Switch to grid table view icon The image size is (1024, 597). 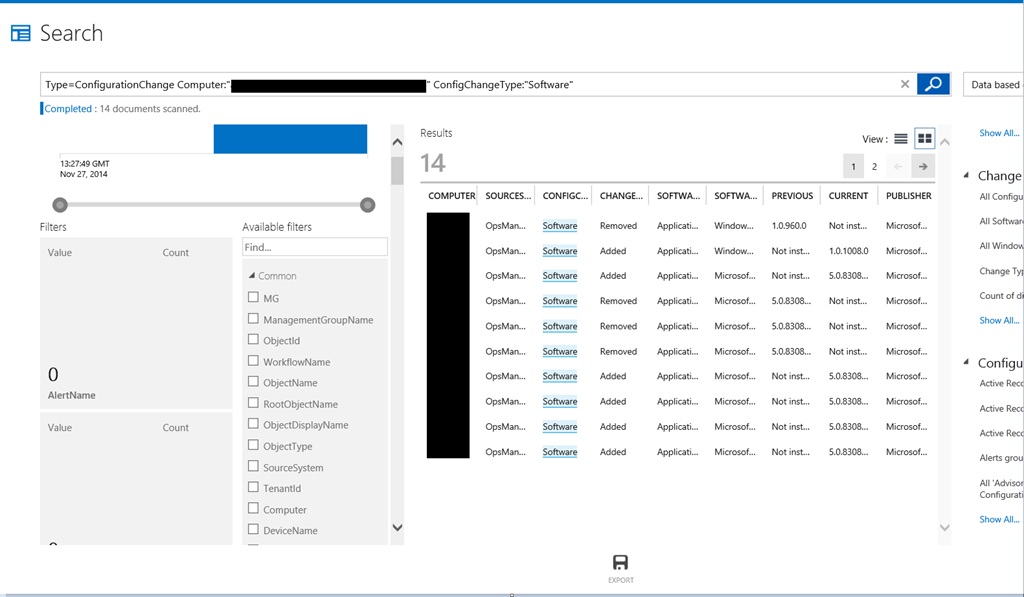924,139
